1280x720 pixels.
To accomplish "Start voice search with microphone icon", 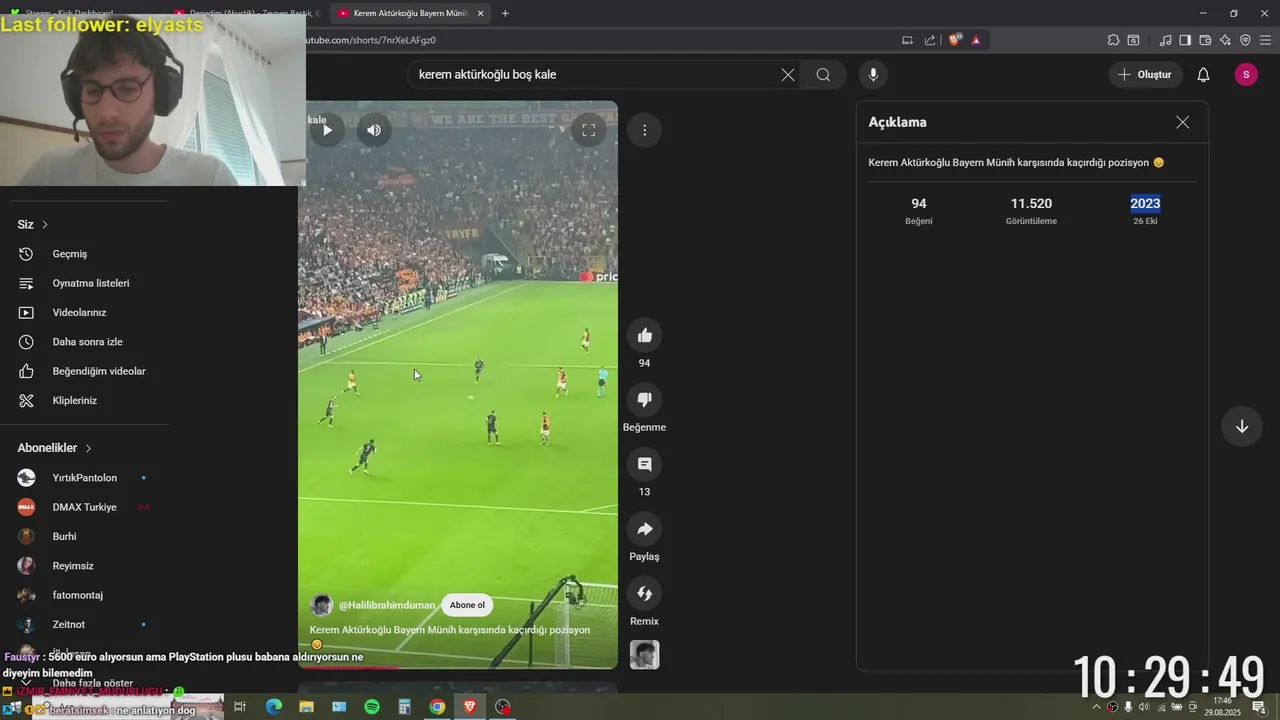I will pos(873,75).
